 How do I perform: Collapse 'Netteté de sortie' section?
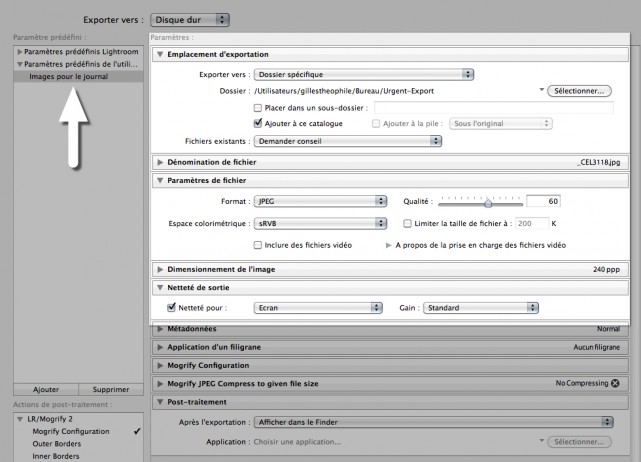click(160, 287)
